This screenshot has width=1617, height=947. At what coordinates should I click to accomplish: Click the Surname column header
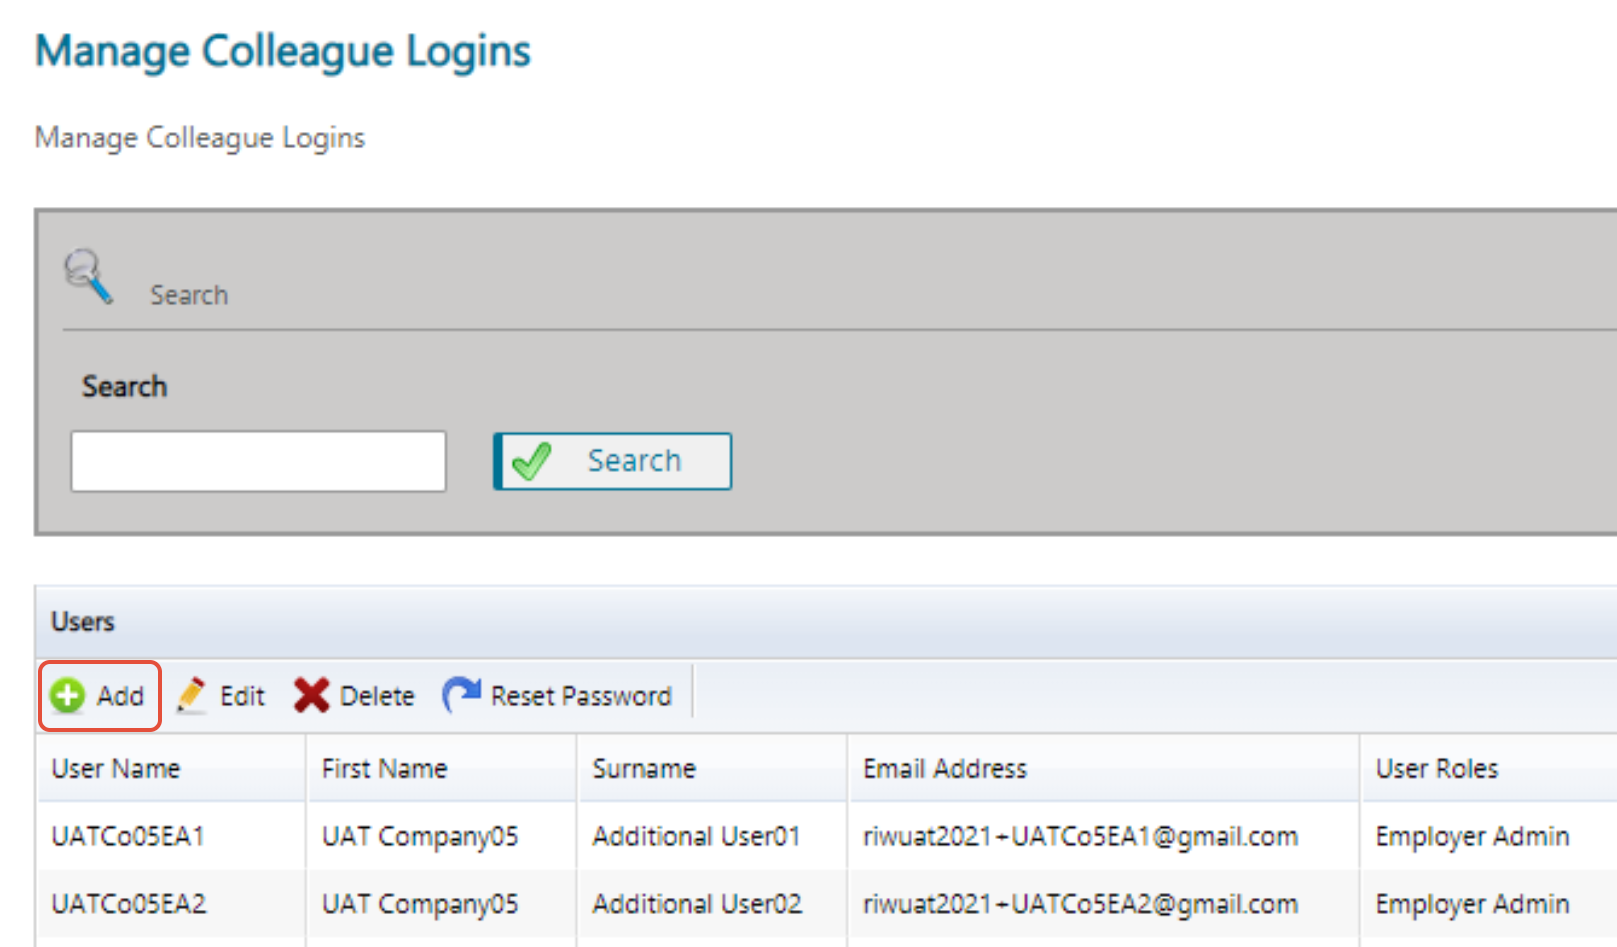click(643, 768)
